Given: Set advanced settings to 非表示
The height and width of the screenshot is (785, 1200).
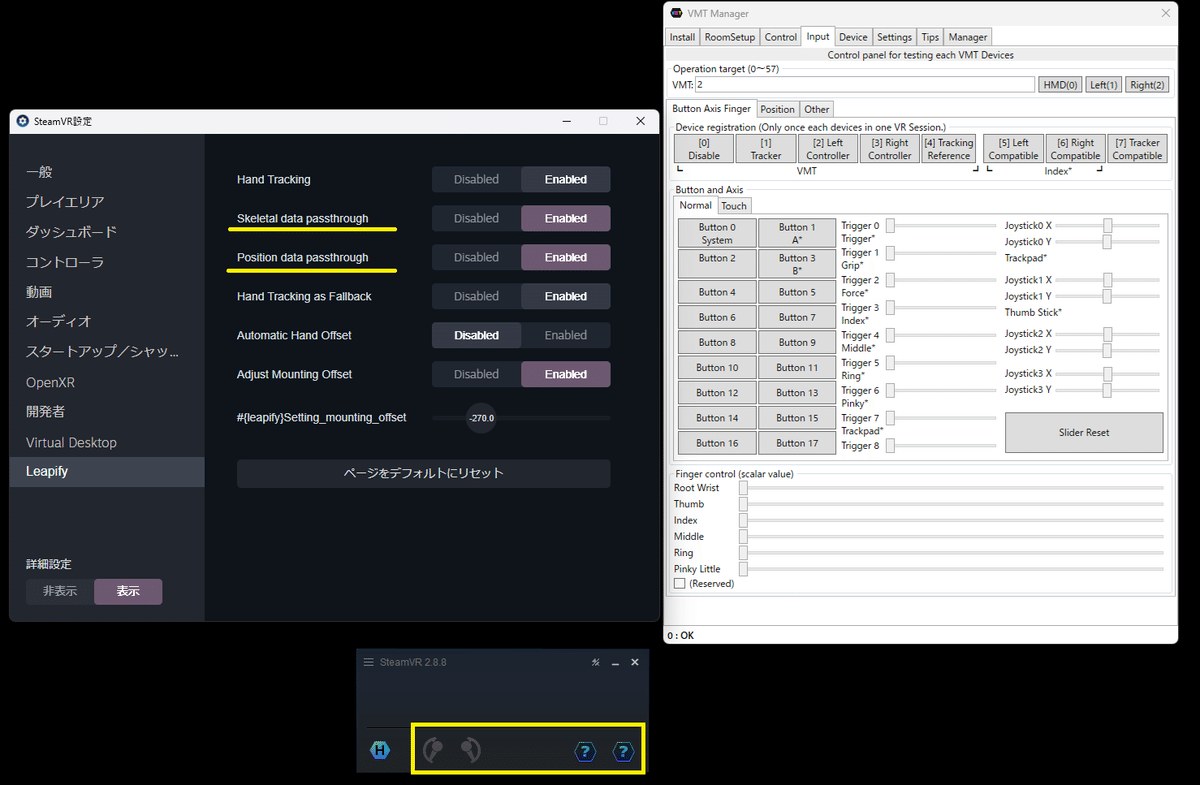Looking at the screenshot, I should pos(60,591).
